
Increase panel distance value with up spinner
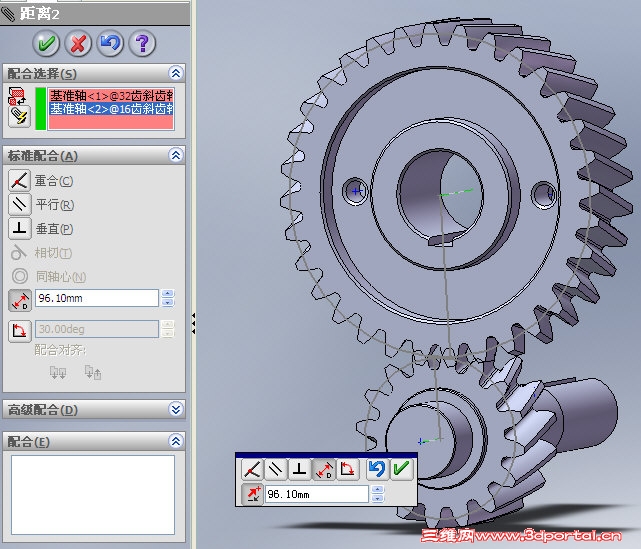168,294
